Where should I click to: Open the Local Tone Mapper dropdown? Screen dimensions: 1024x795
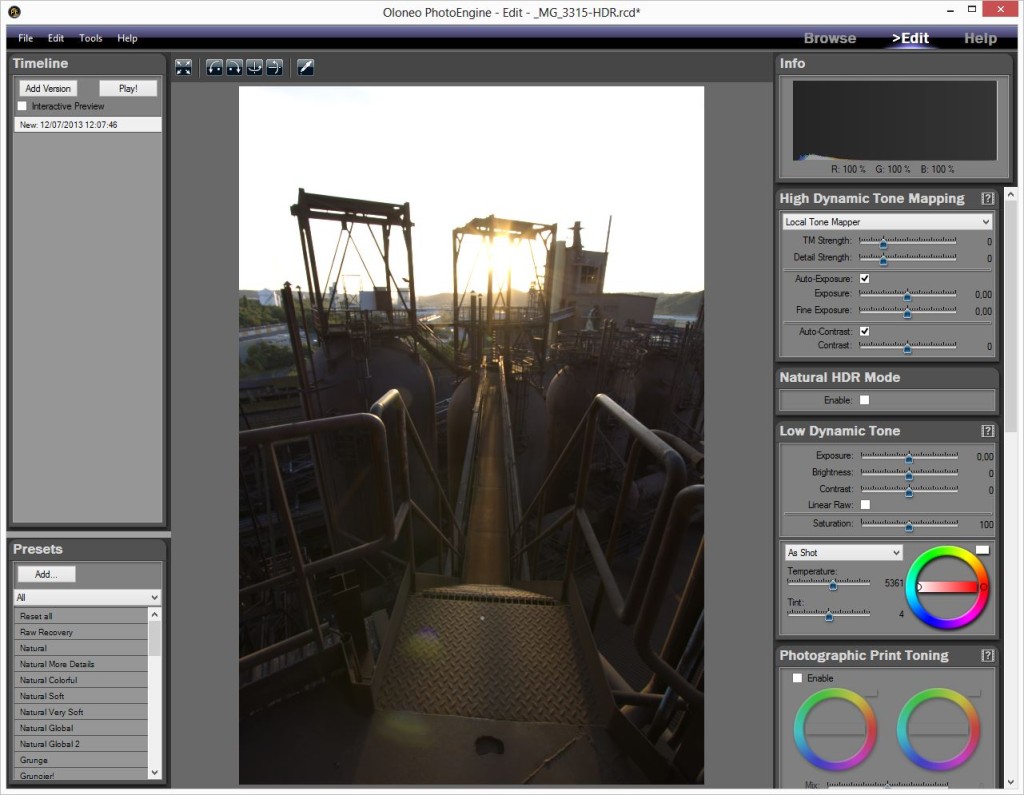pos(886,219)
